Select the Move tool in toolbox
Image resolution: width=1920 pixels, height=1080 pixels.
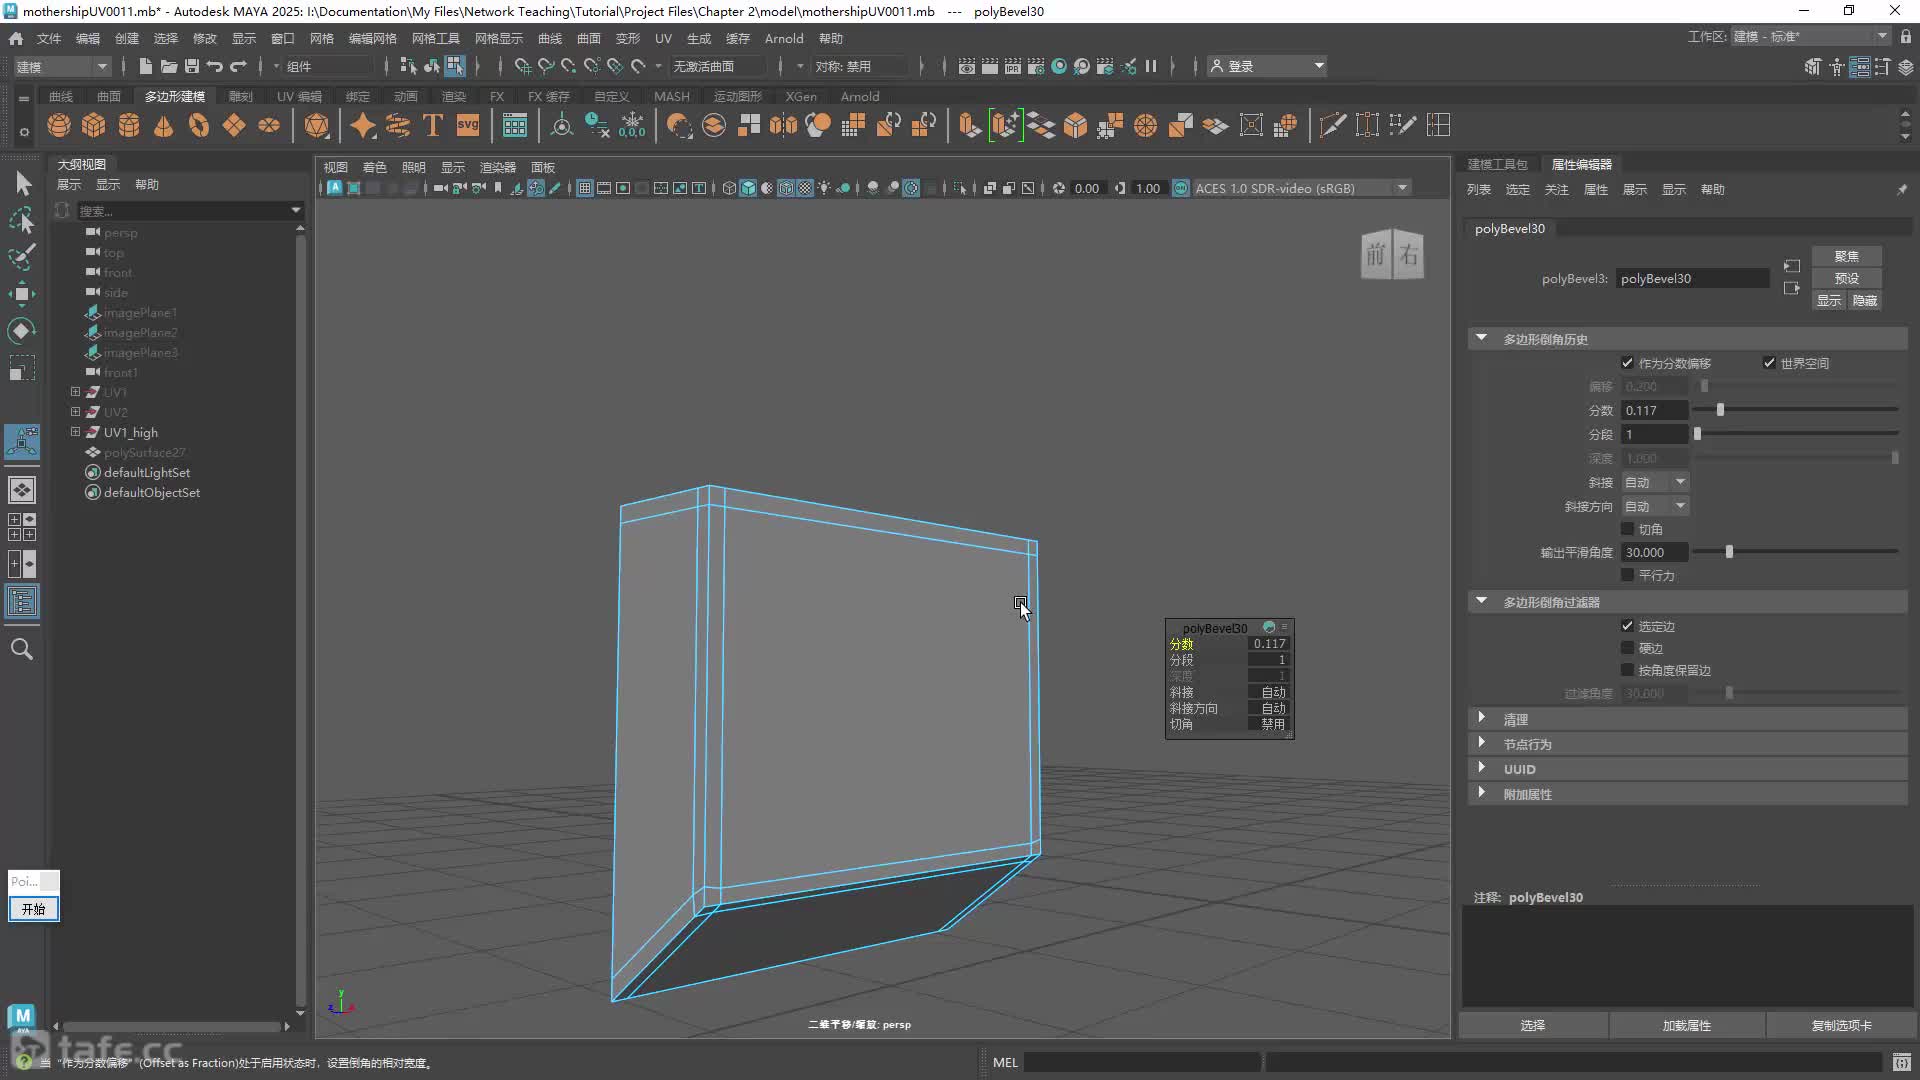[x=22, y=294]
